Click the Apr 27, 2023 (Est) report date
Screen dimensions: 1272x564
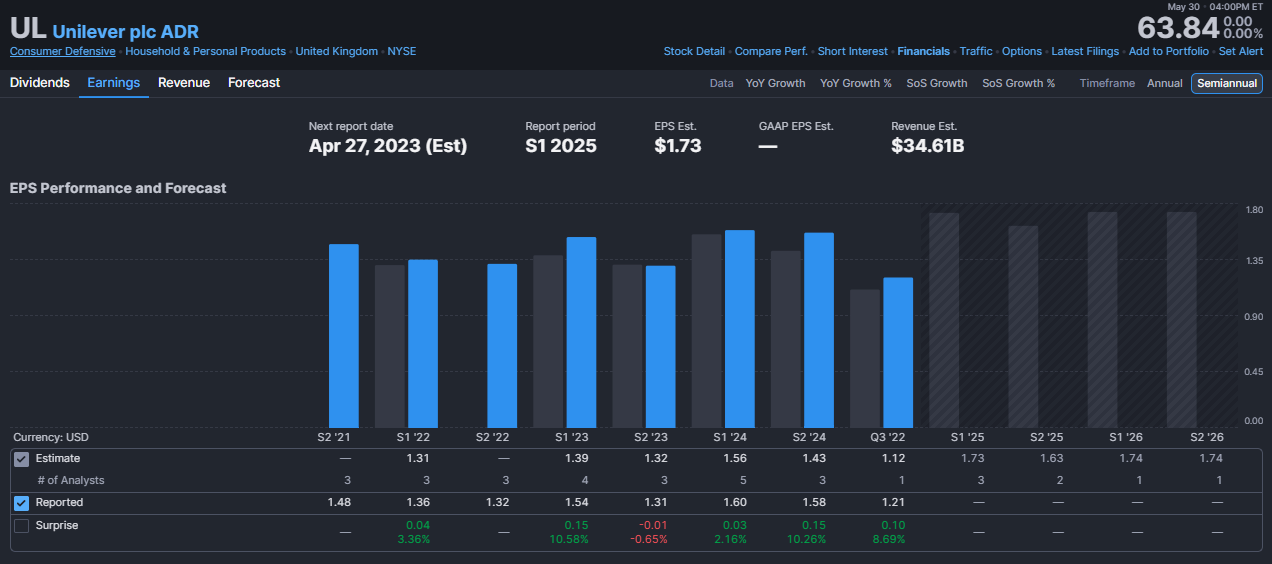click(388, 146)
